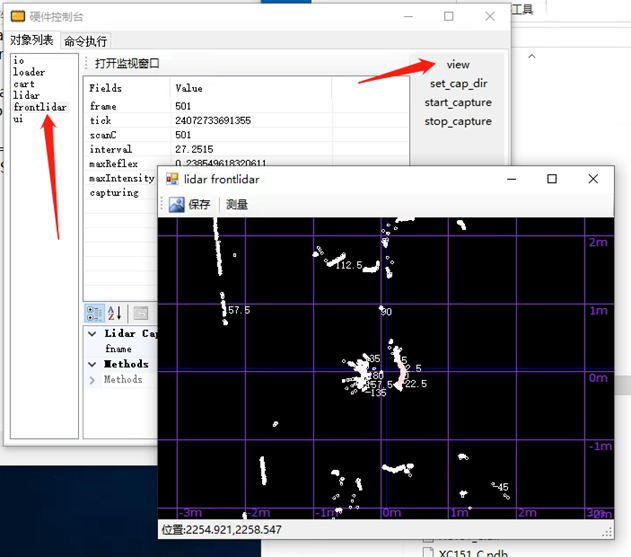Click 打开监视窗口 in the toolbar
Viewport: 631px width, 557px height.
127,64
